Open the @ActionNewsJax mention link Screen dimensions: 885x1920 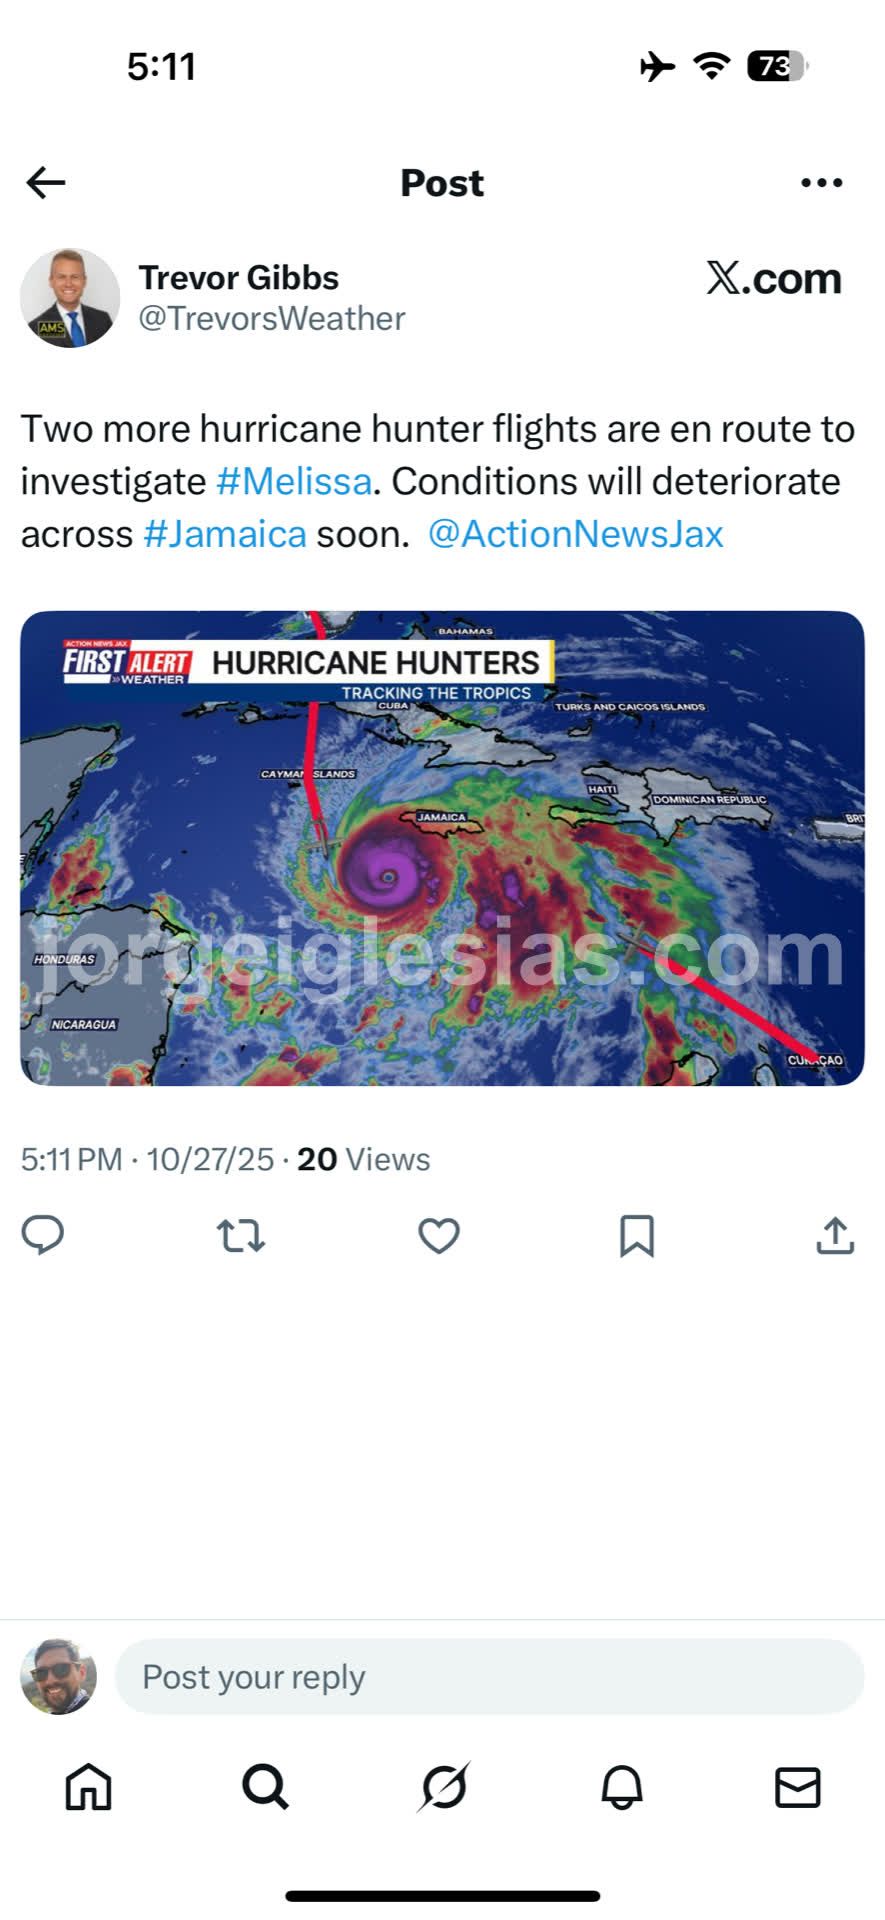coord(576,534)
